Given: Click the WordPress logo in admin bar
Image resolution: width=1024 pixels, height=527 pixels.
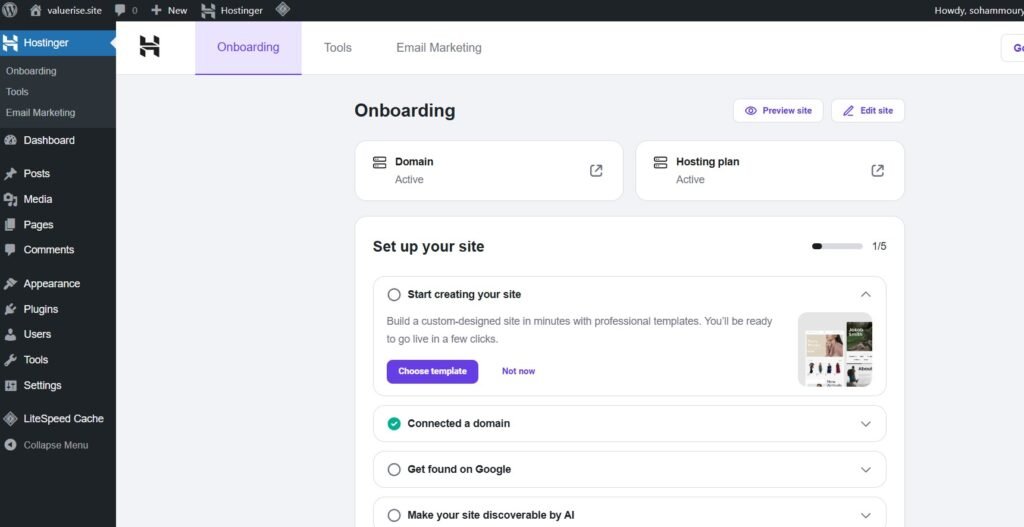Looking at the screenshot, I should [10, 10].
